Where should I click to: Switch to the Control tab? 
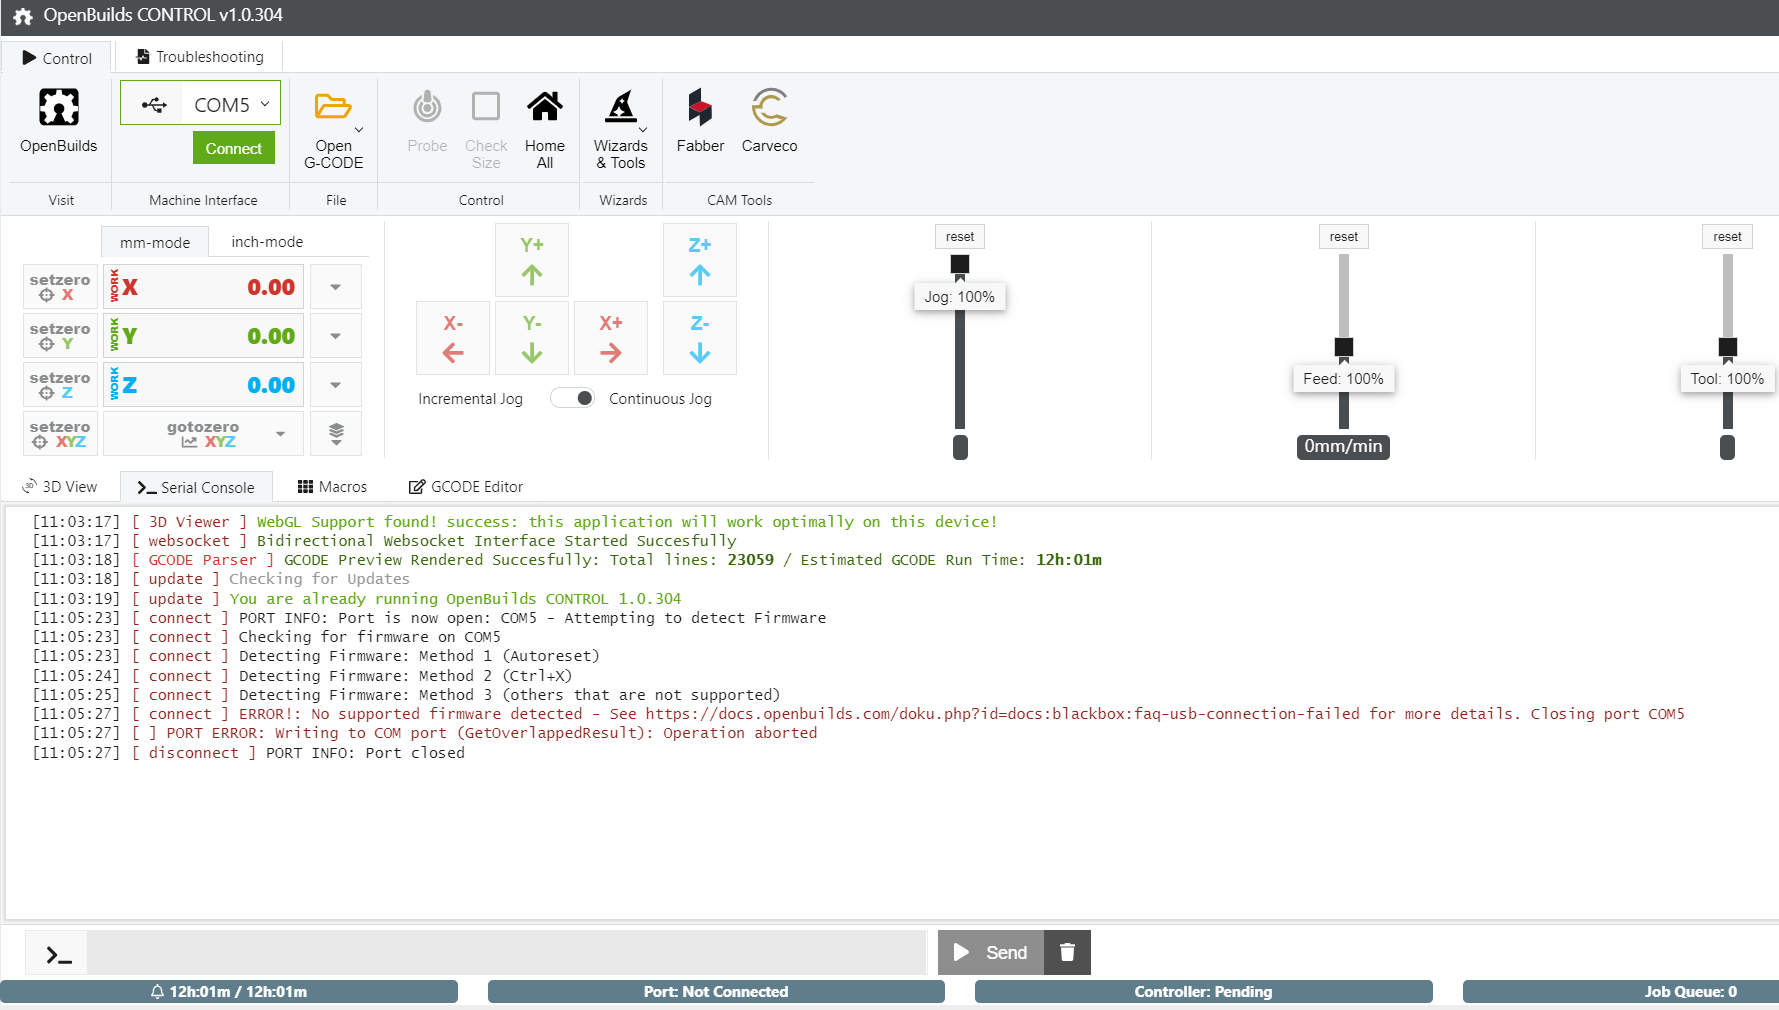click(x=57, y=58)
